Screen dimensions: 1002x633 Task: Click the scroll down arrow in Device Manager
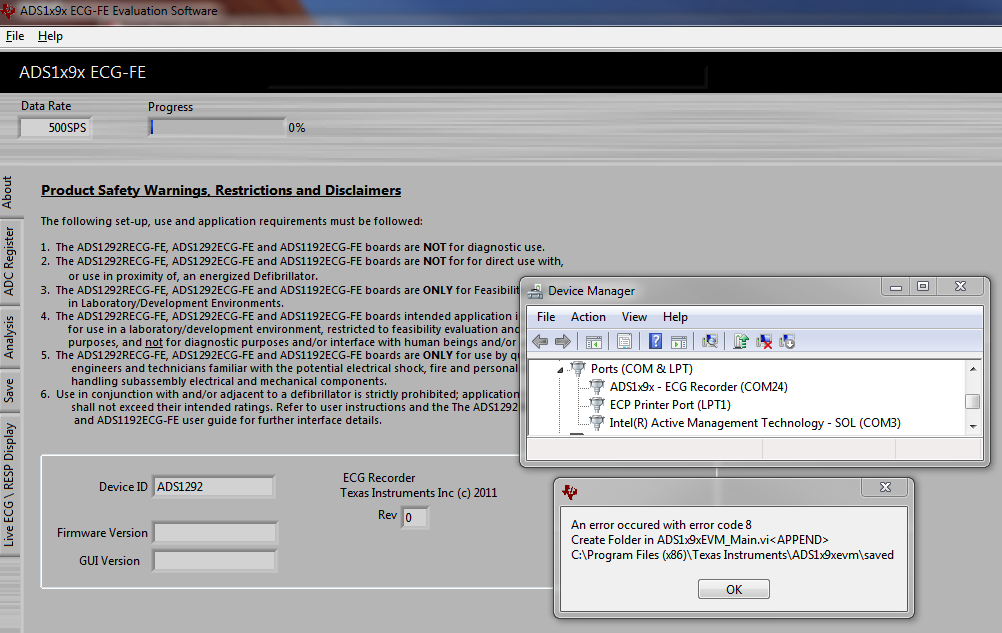click(973, 426)
